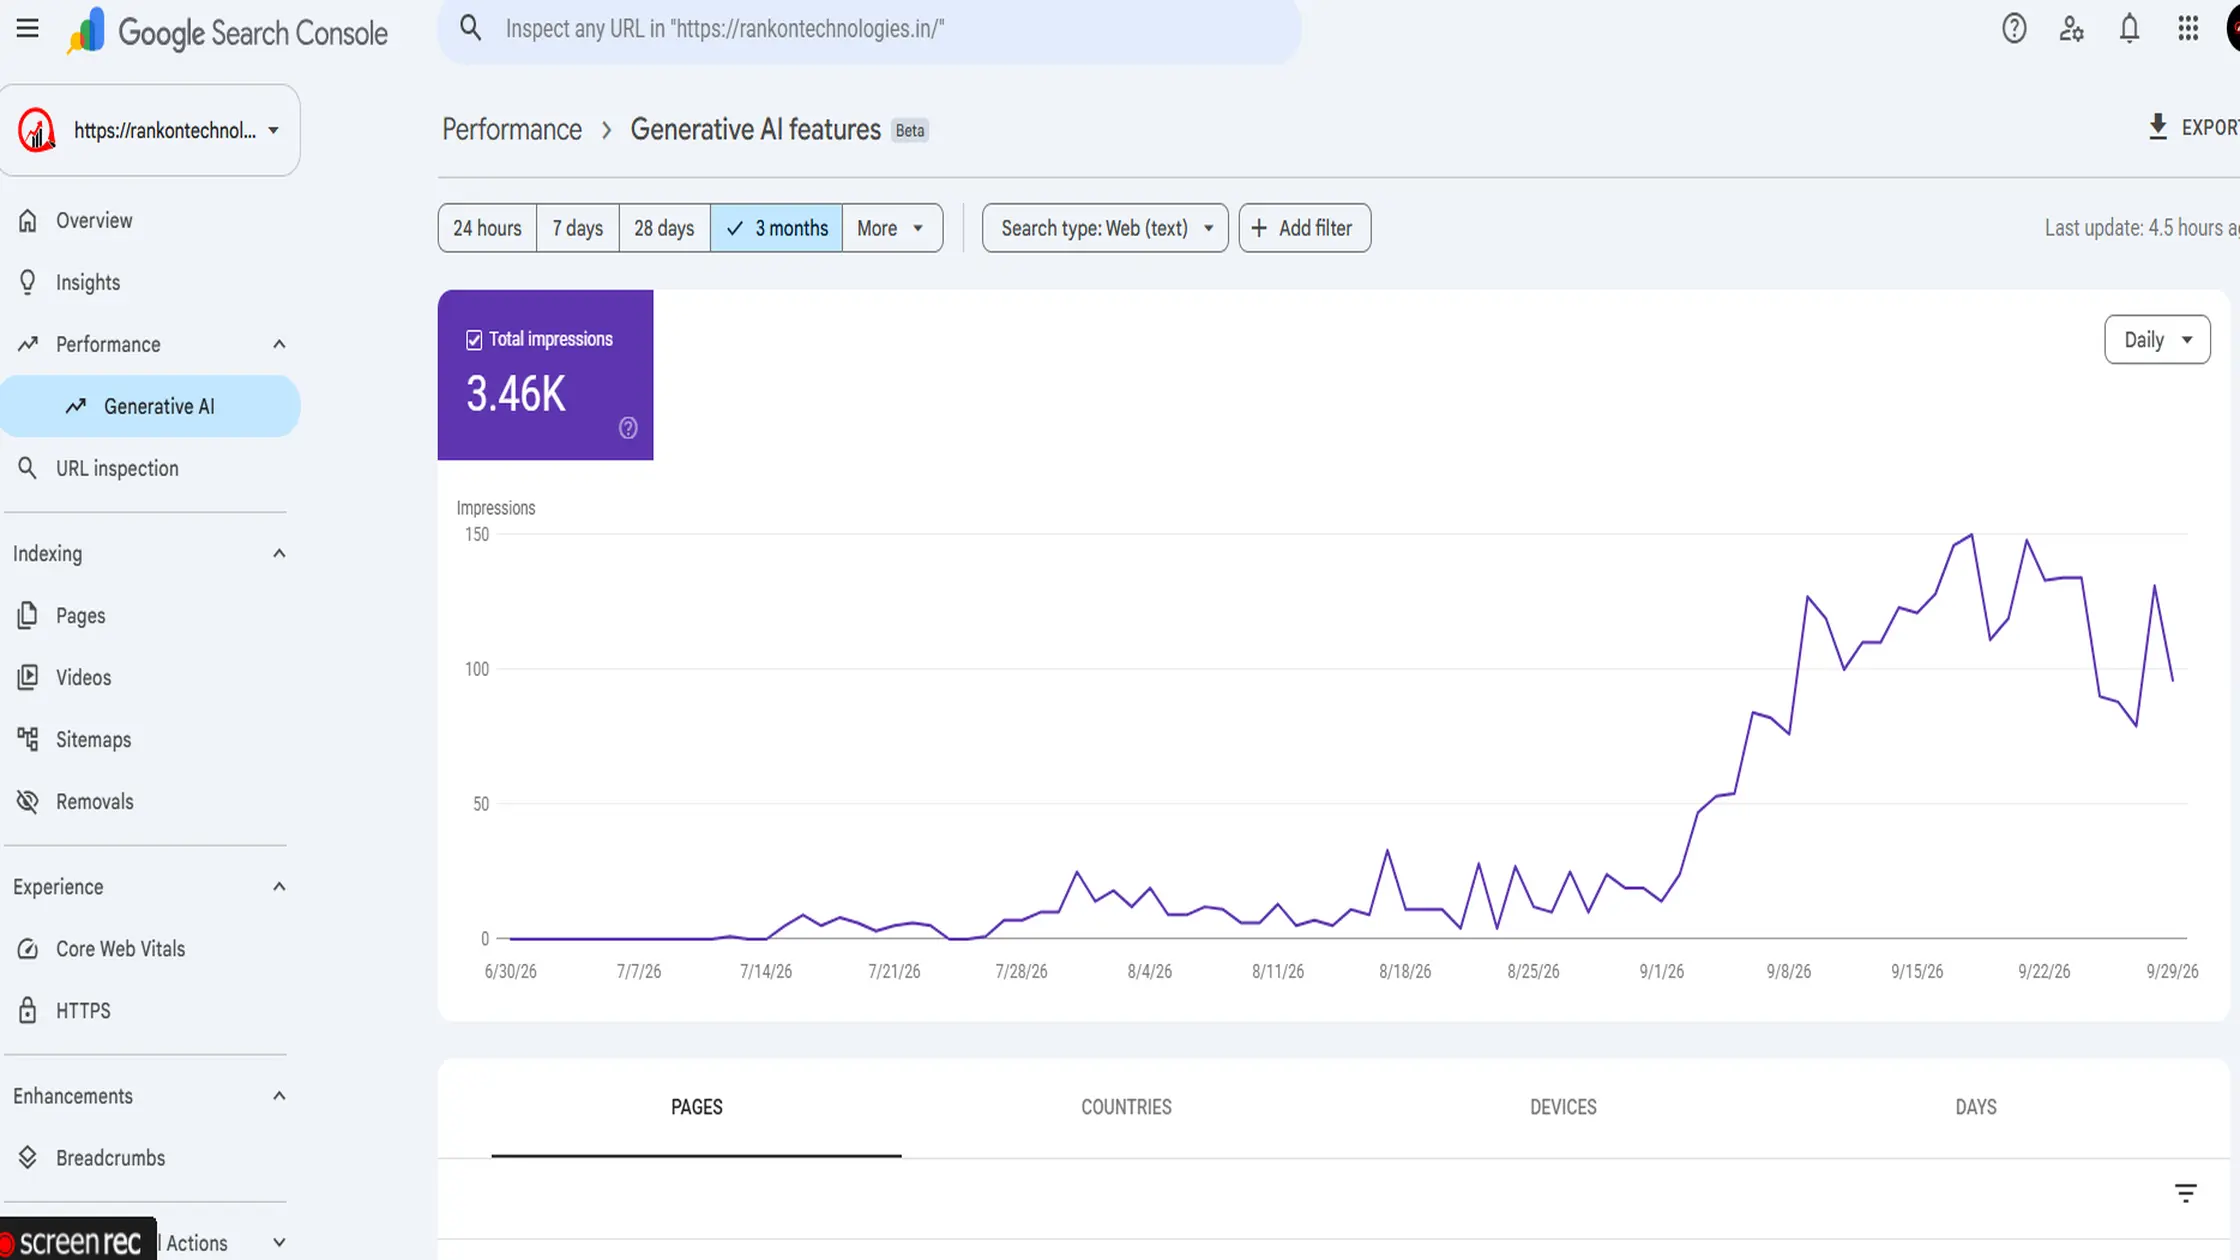Screen dimensions: 2240x1260
Task: Open Users and settings icon
Action: (2071, 29)
